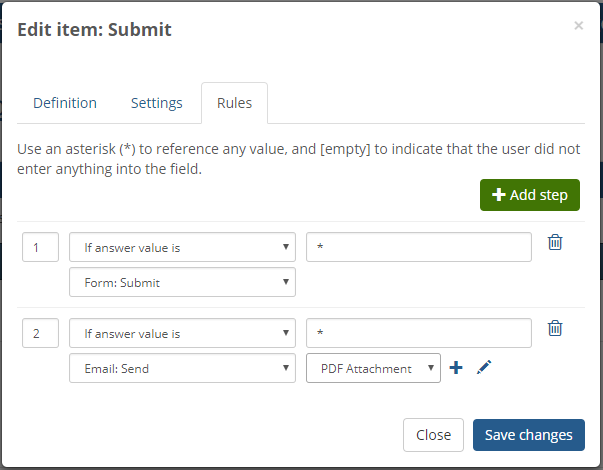The height and width of the screenshot is (470, 603).
Task: Expand the 'Form: Submit' action dropdown
Action: coord(182,282)
